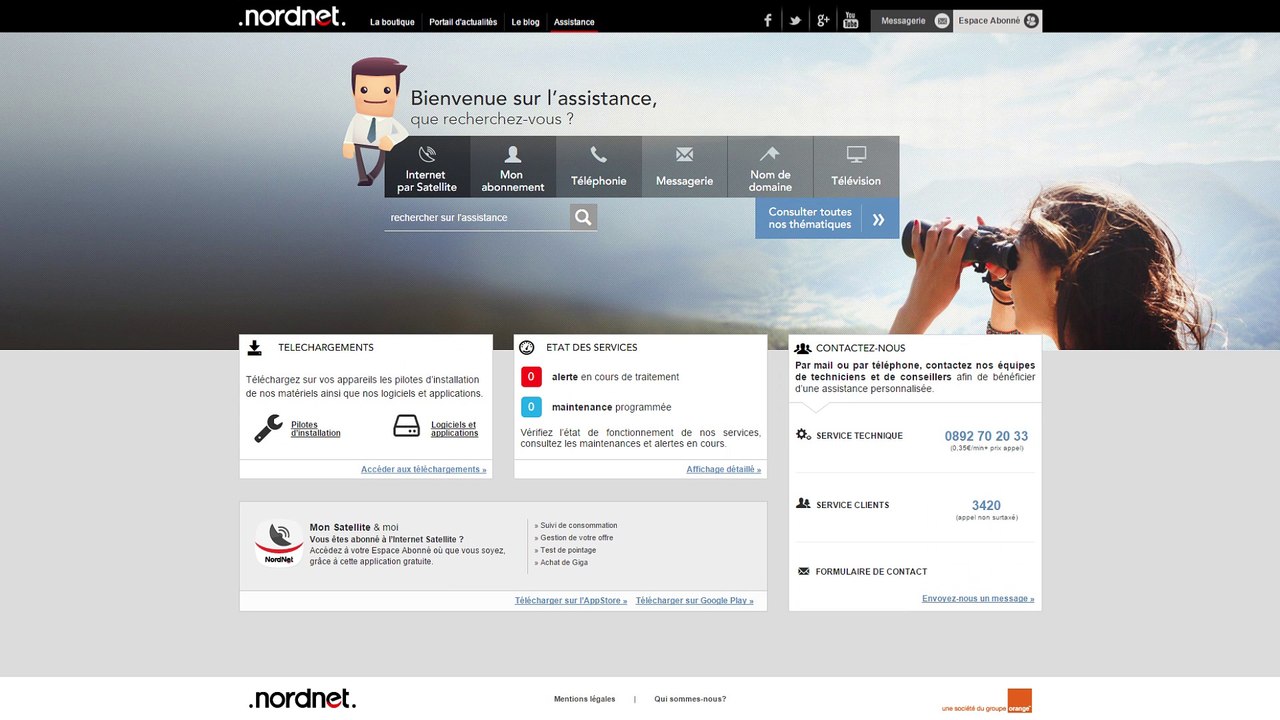The image size is (1280, 720).
Task: Open the Assistance menu item
Action: pos(574,22)
